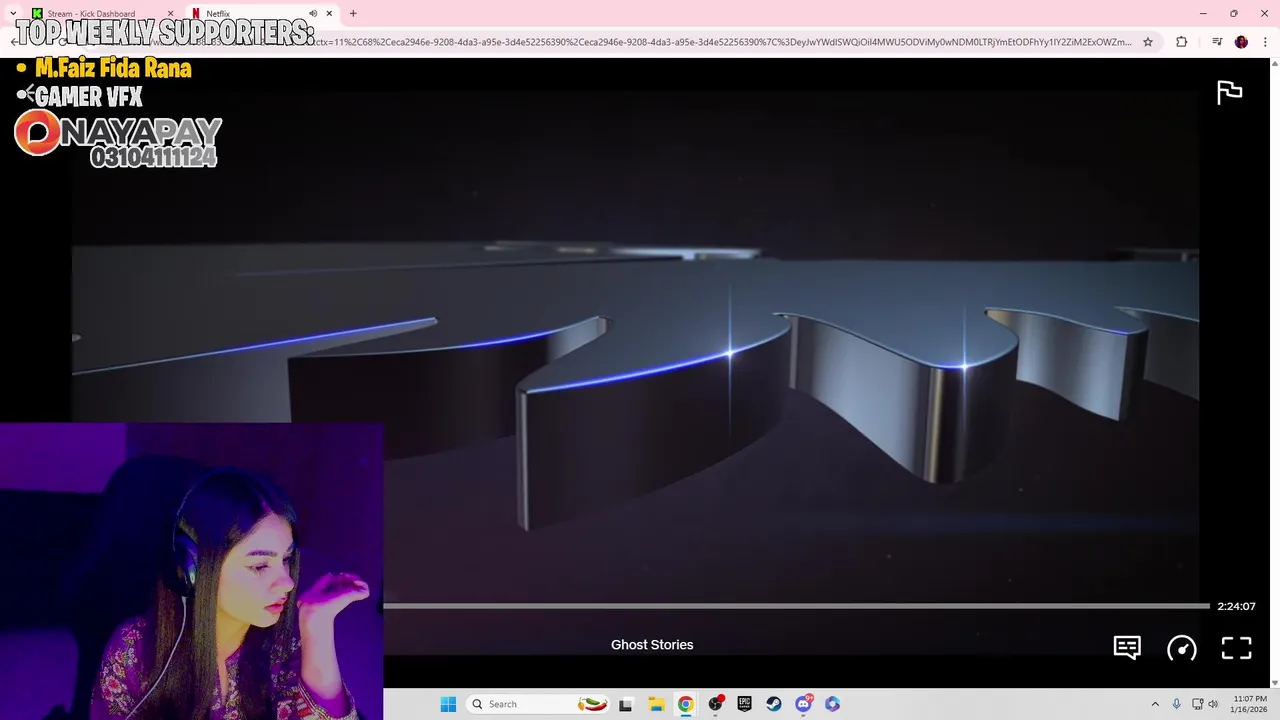This screenshot has width=1280, height=720.
Task: Open Task View from the taskbar
Action: pyautogui.click(x=626, y=704)
